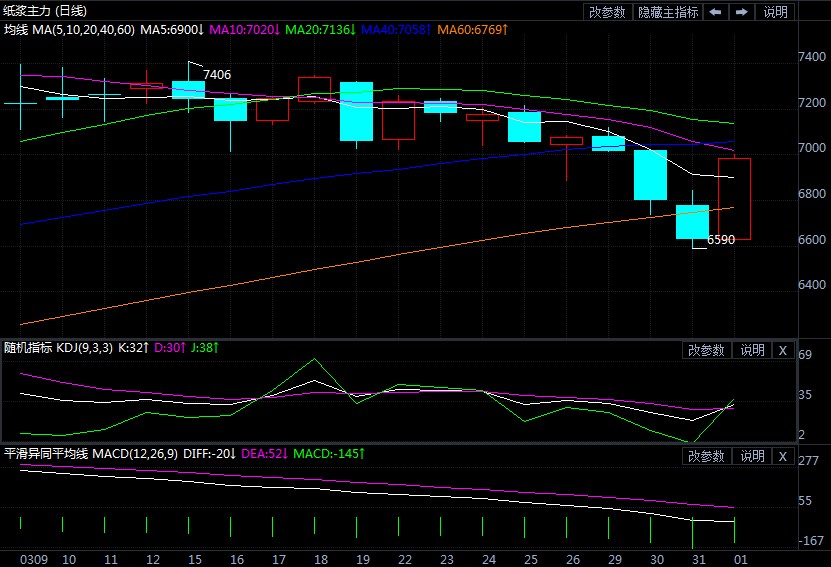The height and width of the screenshot is (567, 831).
Task: Select the orange MA60:6769 label
Action: 472,31
